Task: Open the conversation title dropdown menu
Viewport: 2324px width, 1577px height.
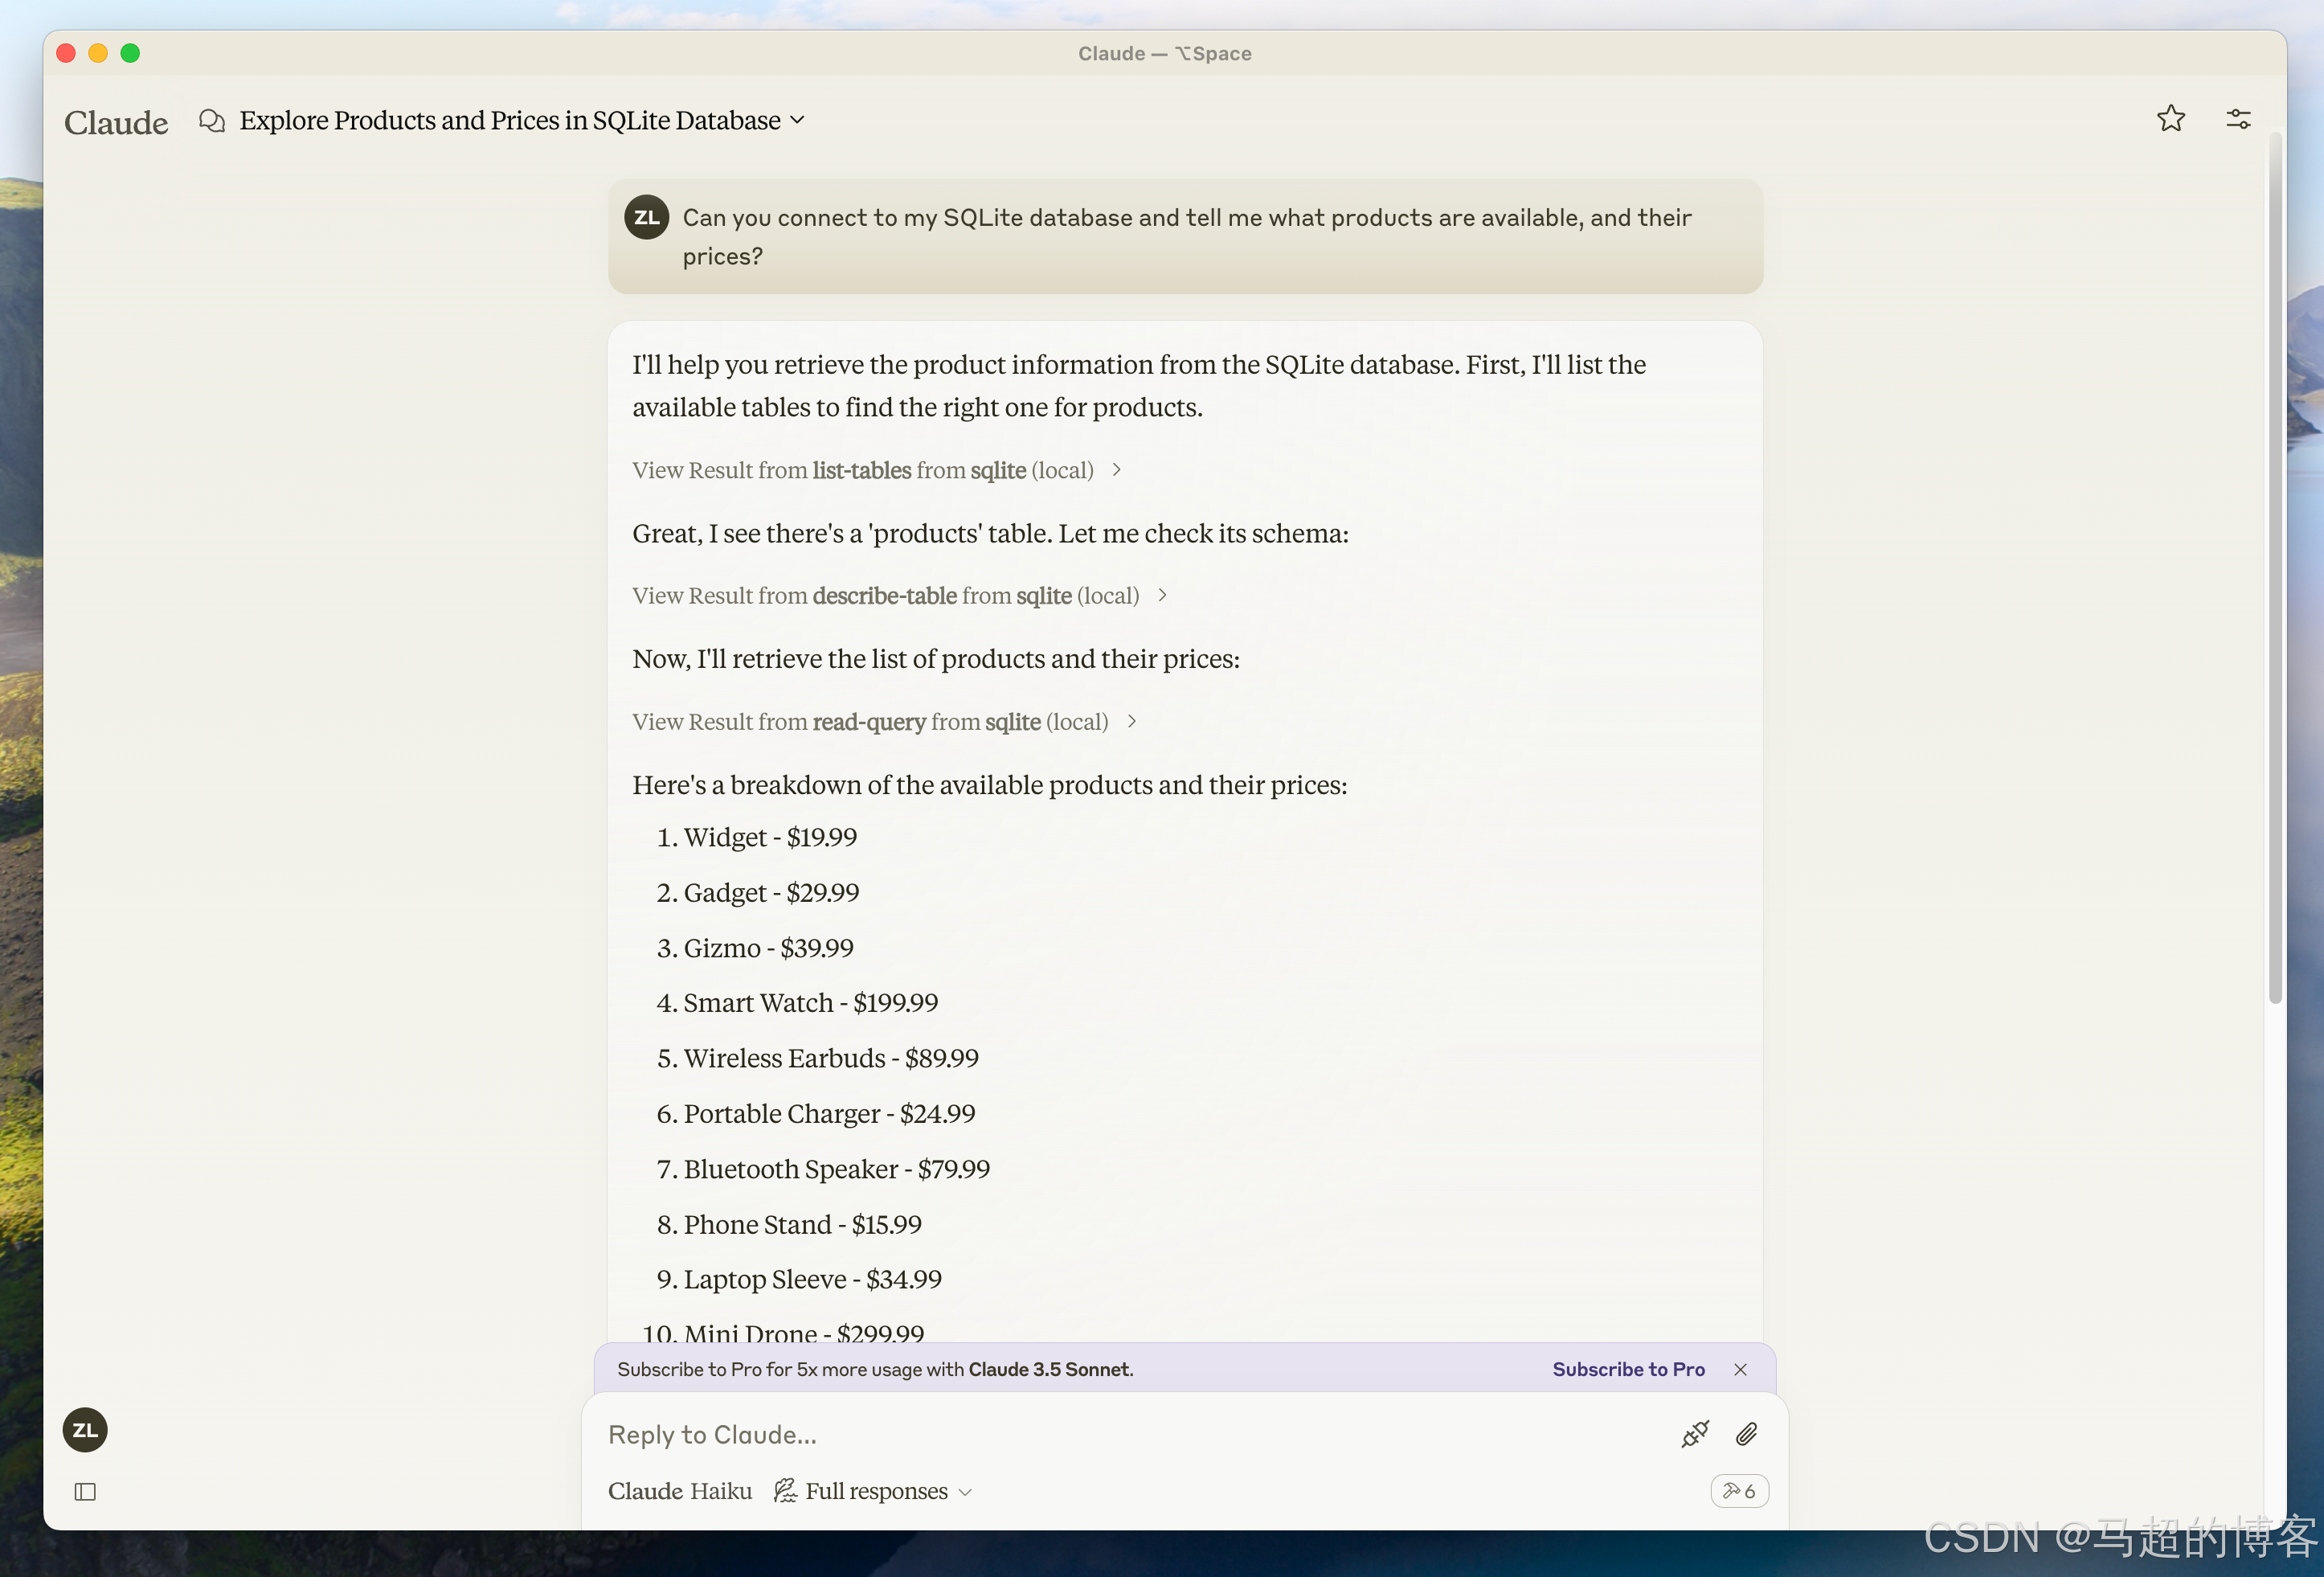Action: pos(797,120)
